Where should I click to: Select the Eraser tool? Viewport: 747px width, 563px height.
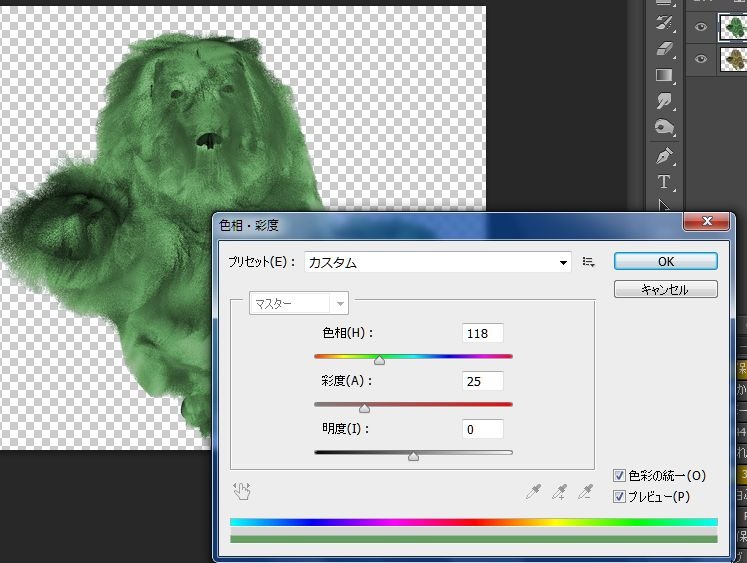[663, 48]
